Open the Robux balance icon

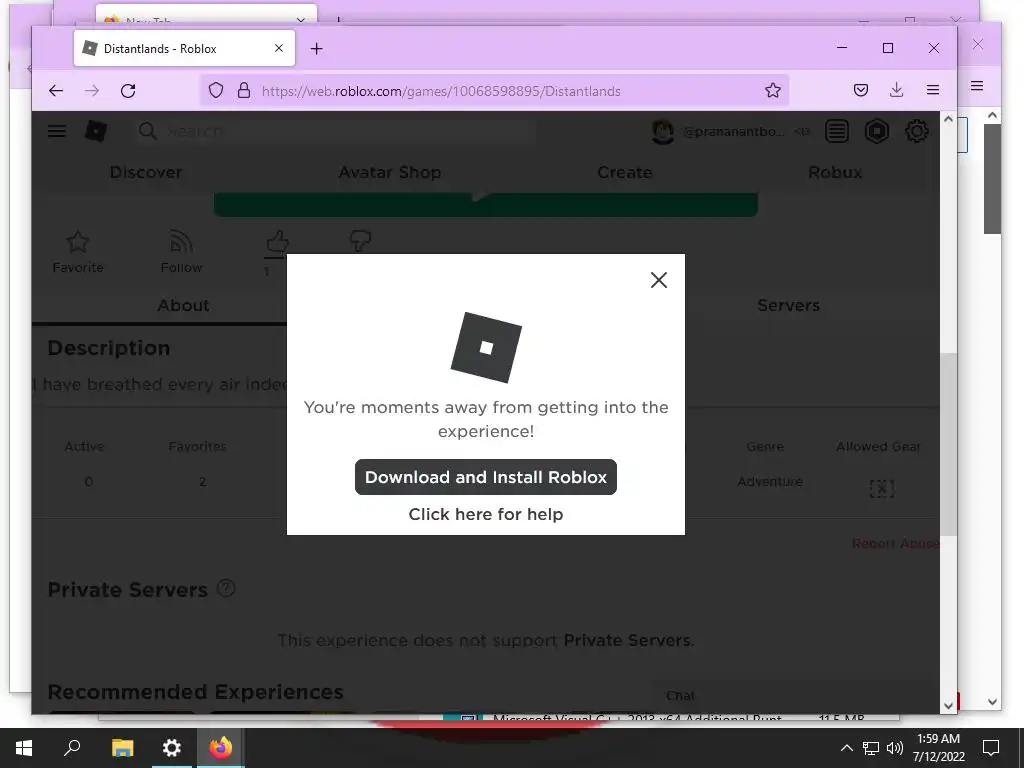(876, 131)
